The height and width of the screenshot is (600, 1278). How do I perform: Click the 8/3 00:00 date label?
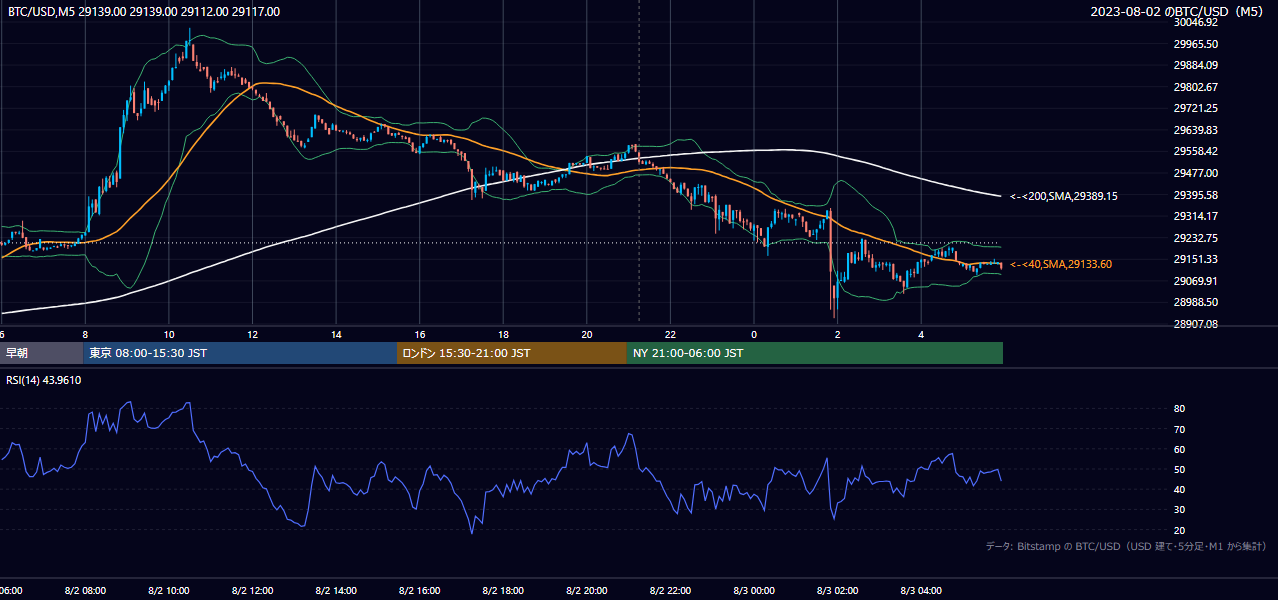point(754,591)
